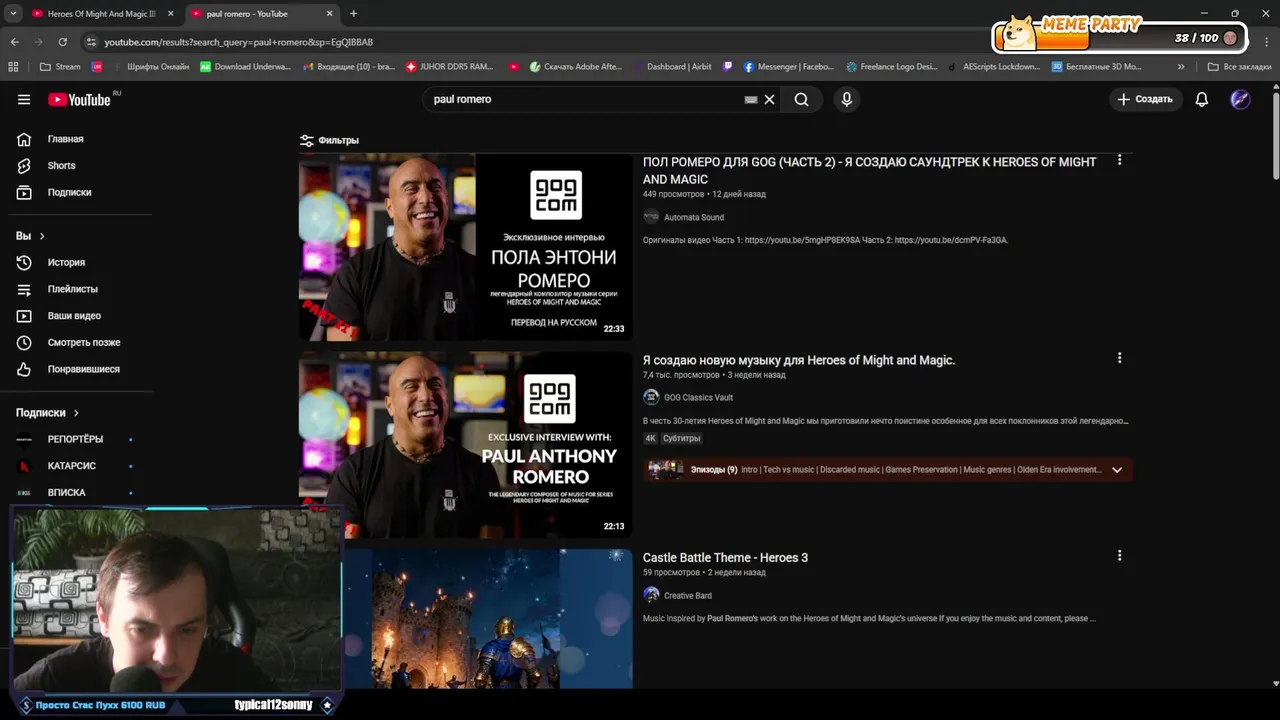Open the tab search dropdown arrow
This screenshot has height=720, width=1280.
pyautogui.click(x=13, y=14)
